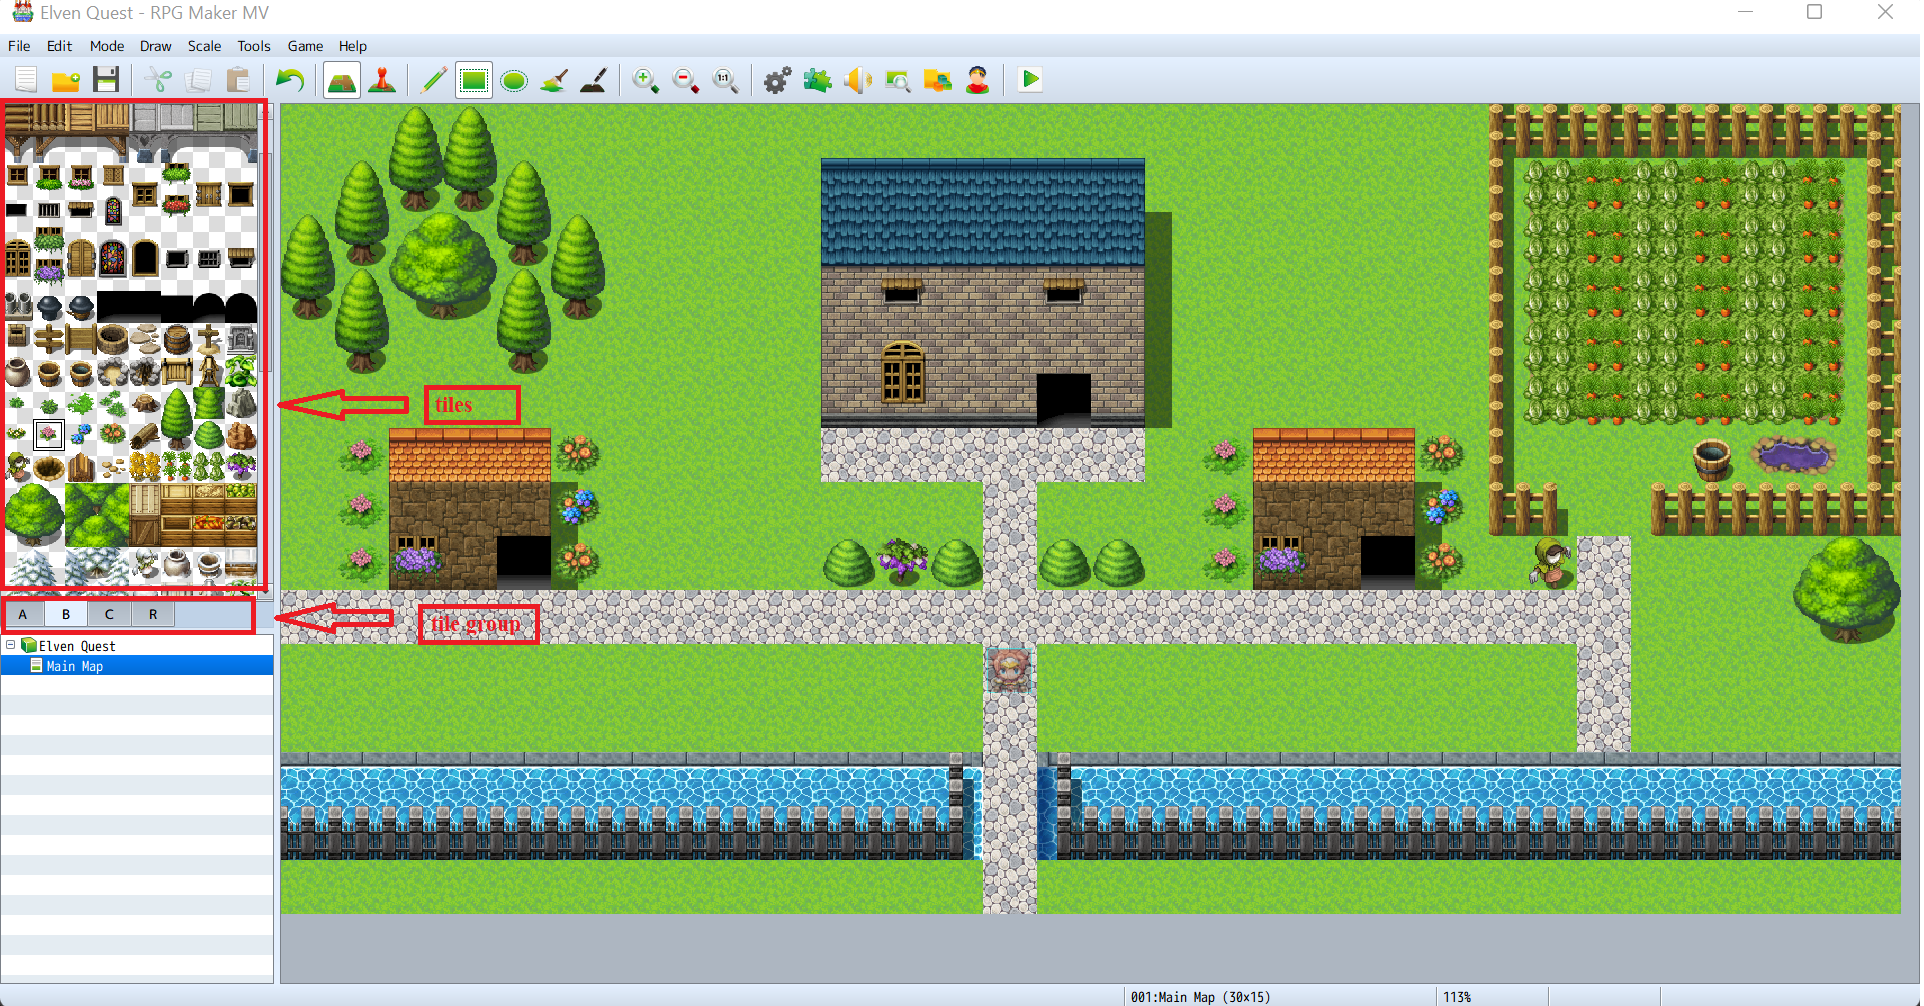Open an existing project via the folder icon
Viewport: 1924px width, 1006px height.
coord(66,80)
